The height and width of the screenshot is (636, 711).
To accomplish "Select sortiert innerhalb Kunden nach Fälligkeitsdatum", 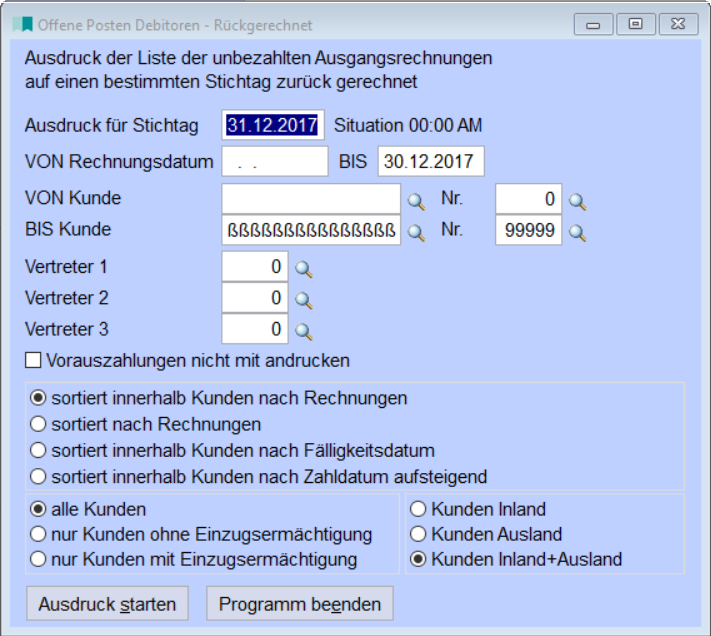I will [x=39, y=450].
